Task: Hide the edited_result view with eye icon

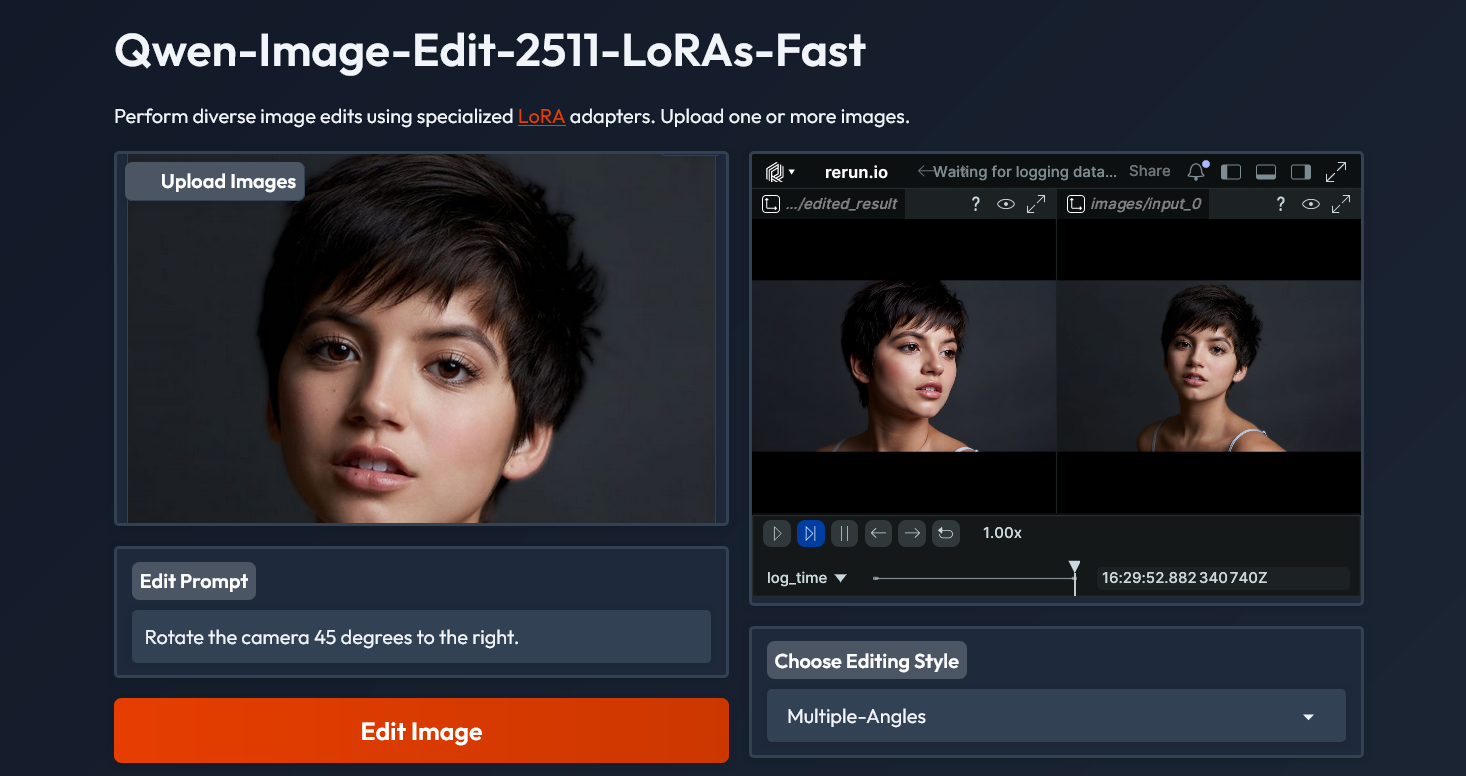Action: click(x=1006, y=204)
